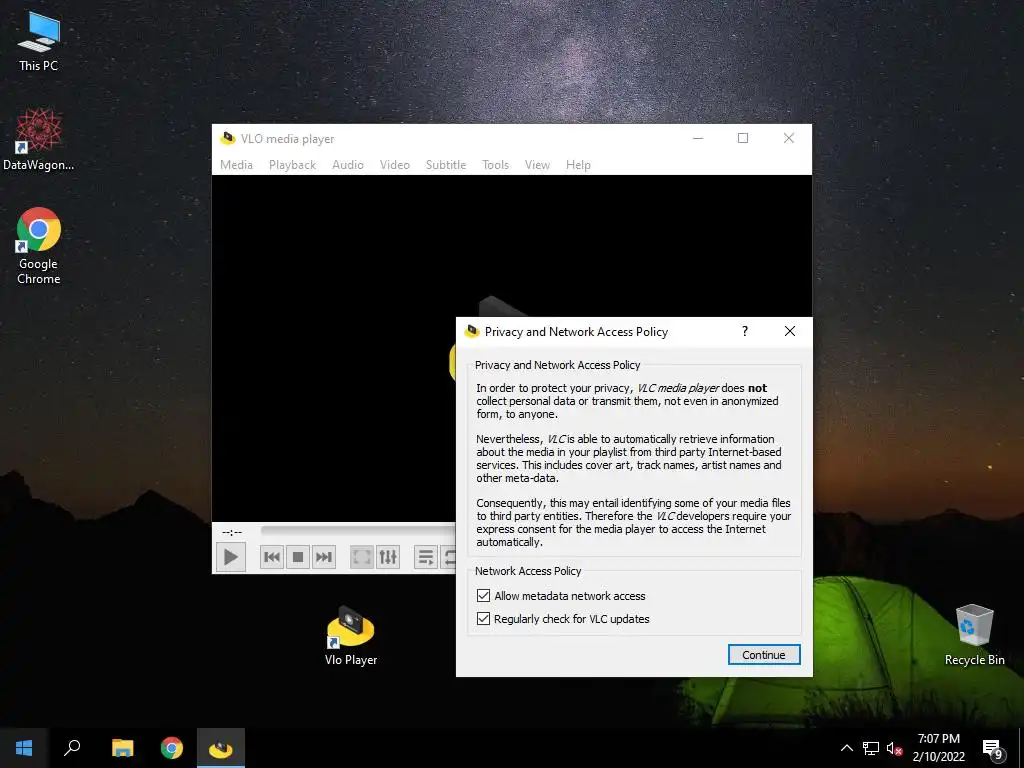Click the Continue button
Screen dimensions: 1024x768
click(x=763, y=655)
